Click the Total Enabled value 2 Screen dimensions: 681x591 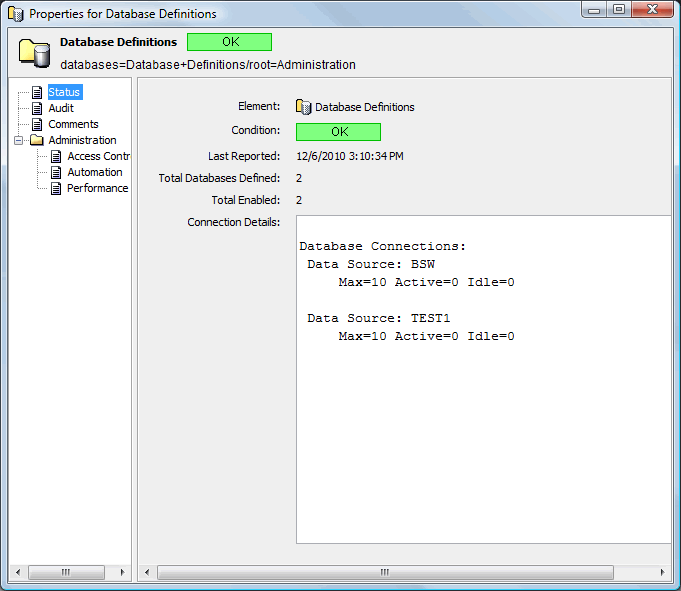(x=299, y=200)
